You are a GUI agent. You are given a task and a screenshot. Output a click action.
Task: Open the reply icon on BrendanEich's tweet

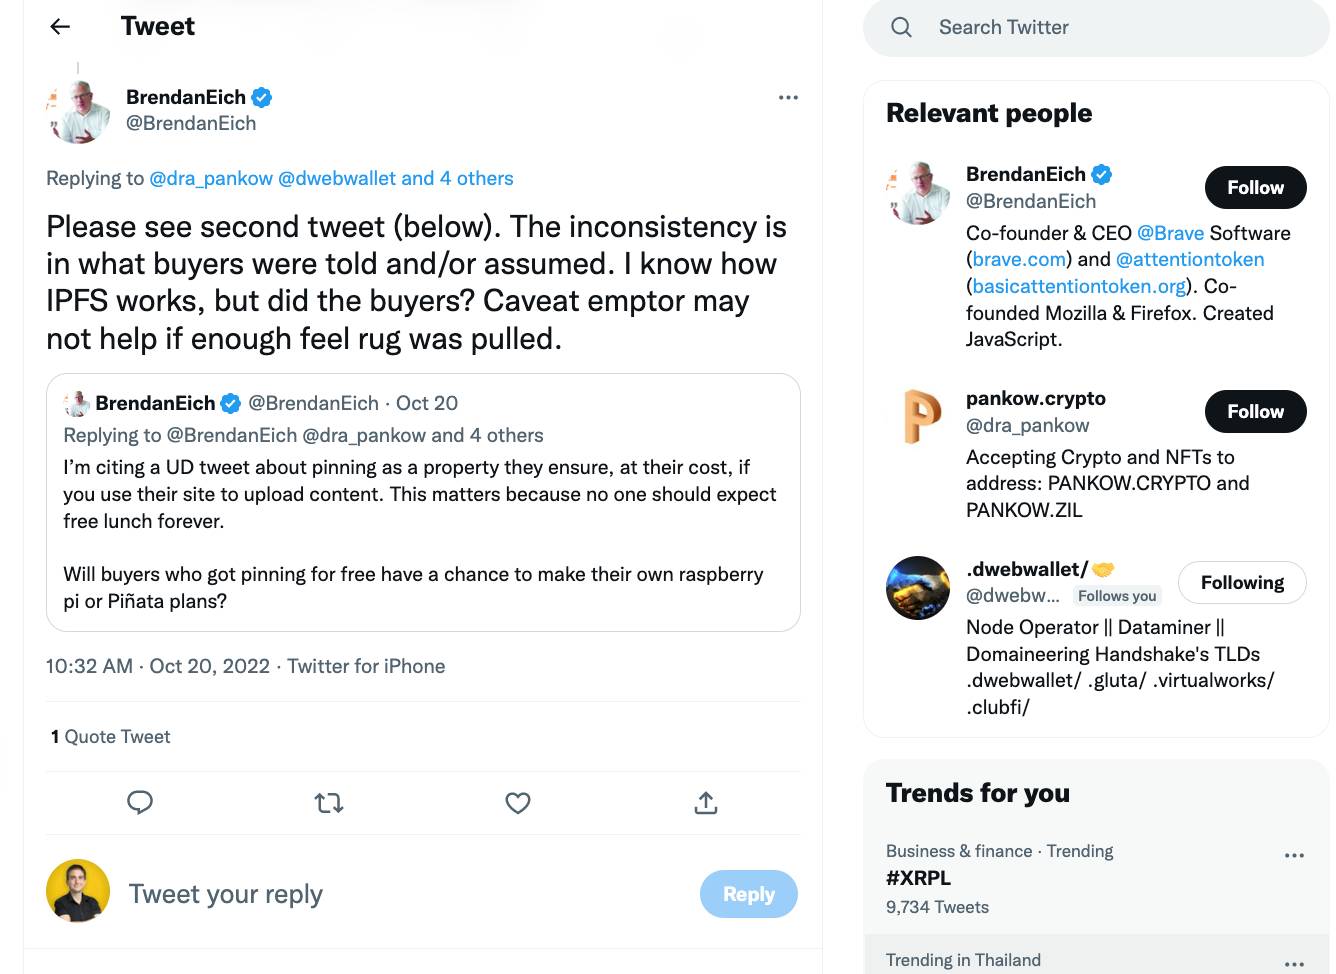(x=140, y=802)
